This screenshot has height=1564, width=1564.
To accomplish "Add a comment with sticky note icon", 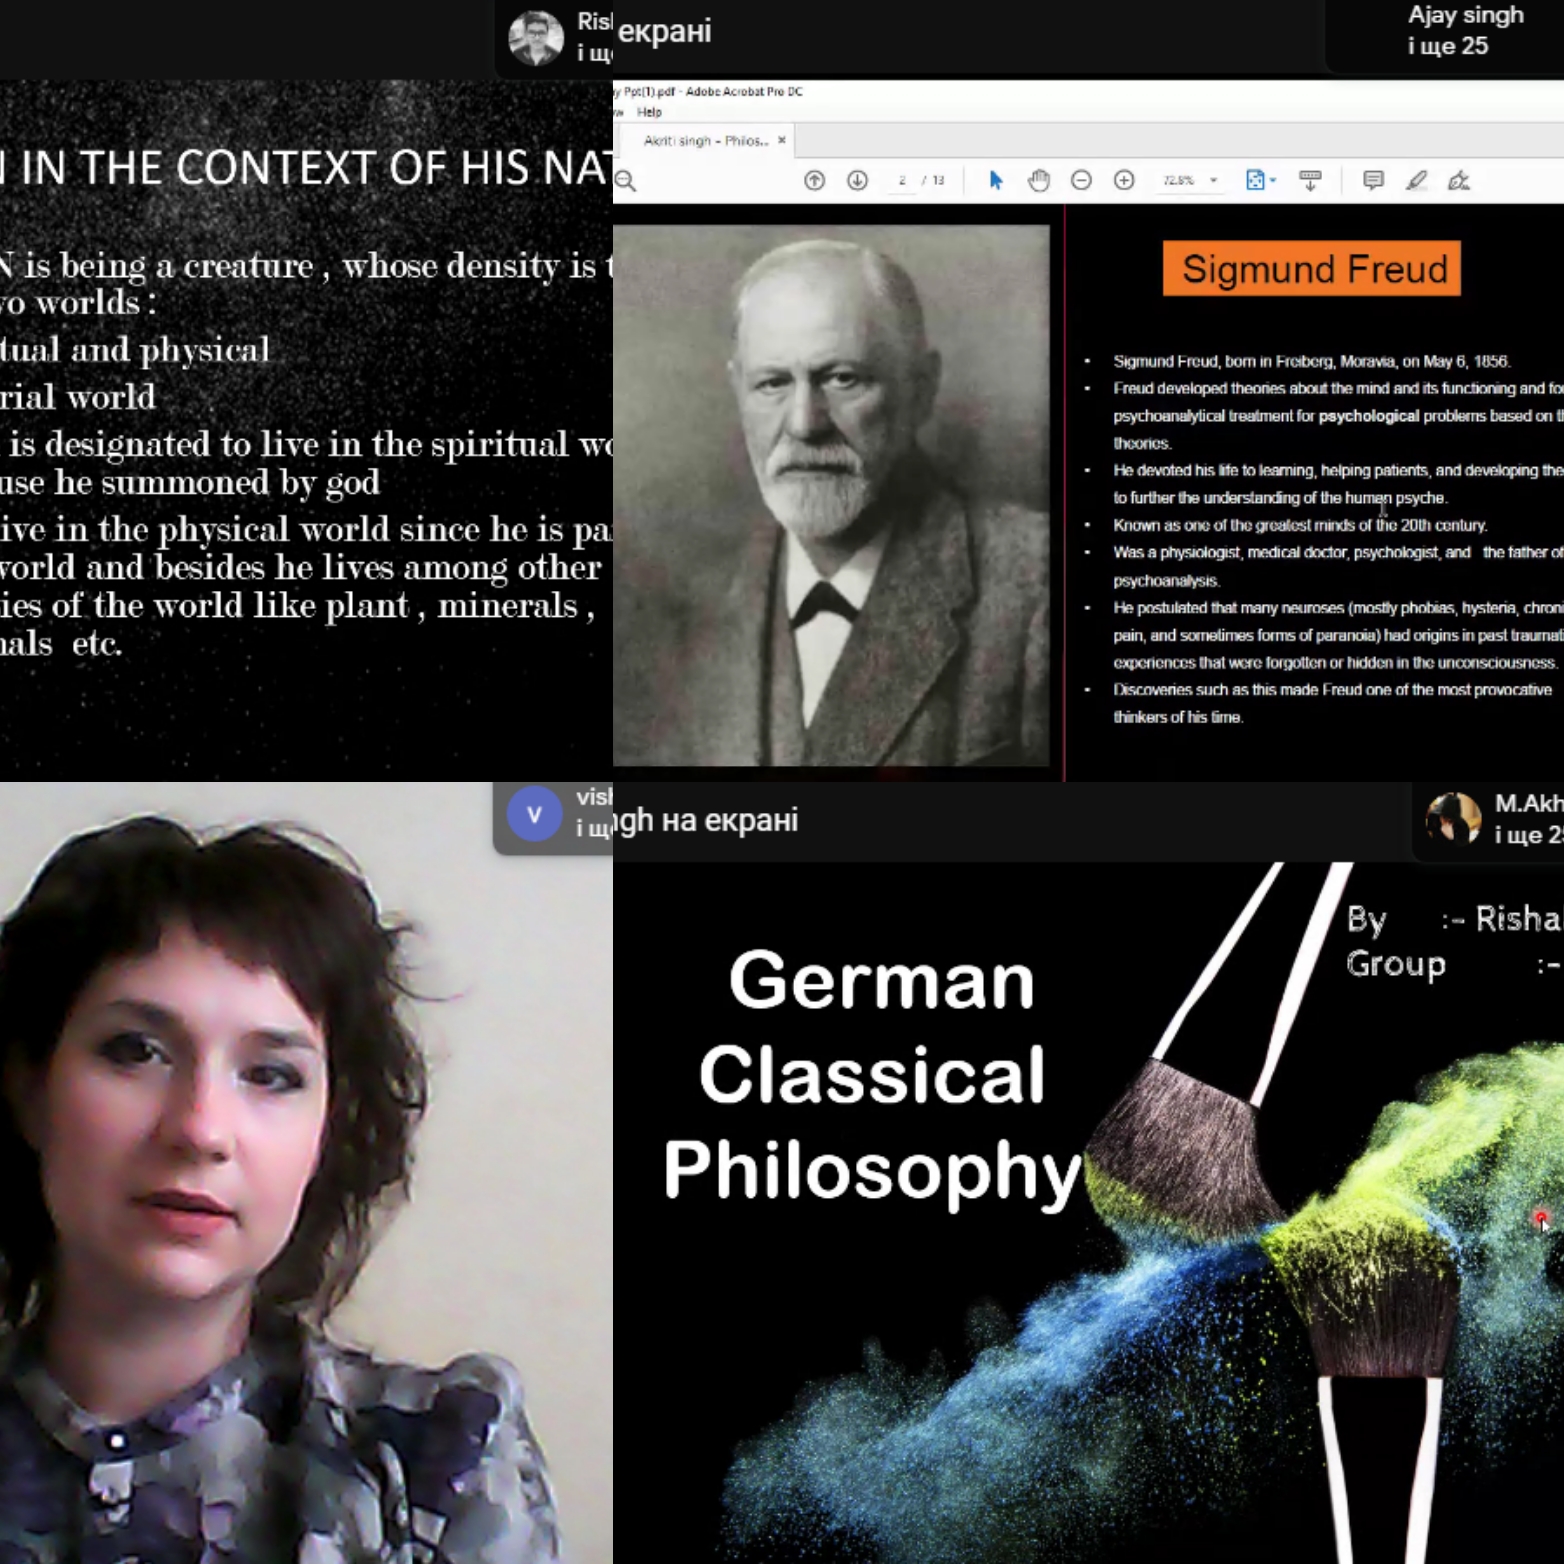I will pyautogui.click(x=1373, y=180).
